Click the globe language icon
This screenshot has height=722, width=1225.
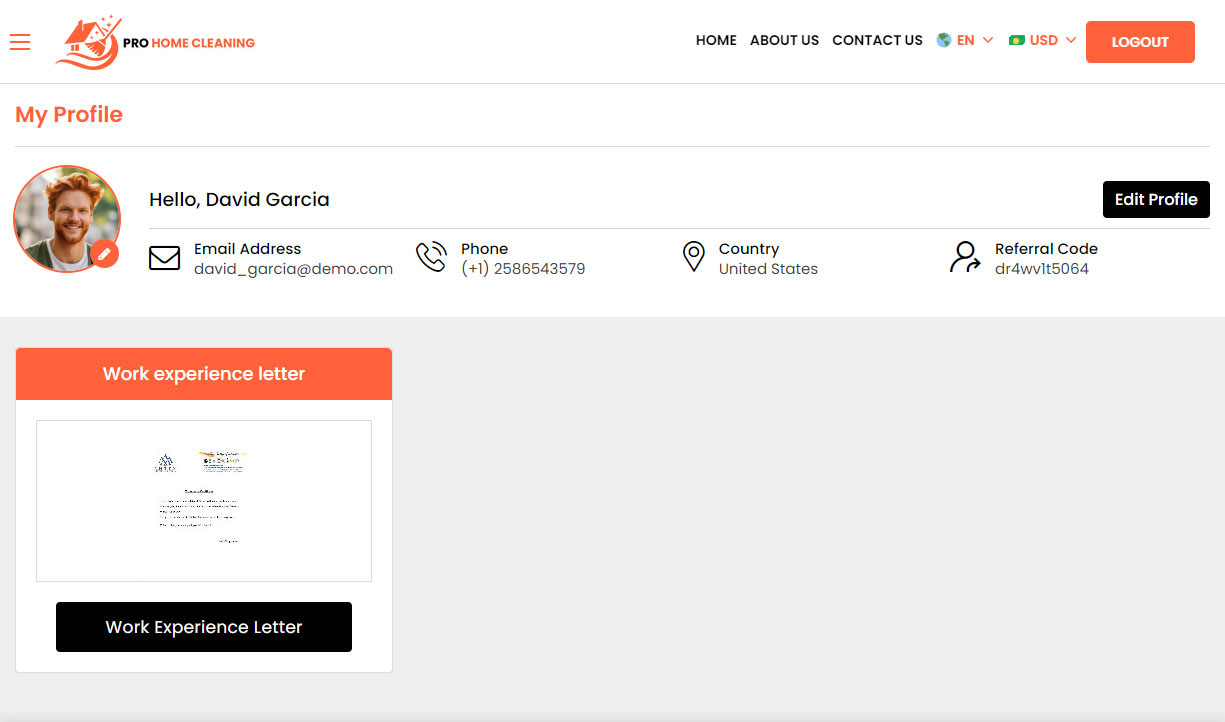(944, 40)
